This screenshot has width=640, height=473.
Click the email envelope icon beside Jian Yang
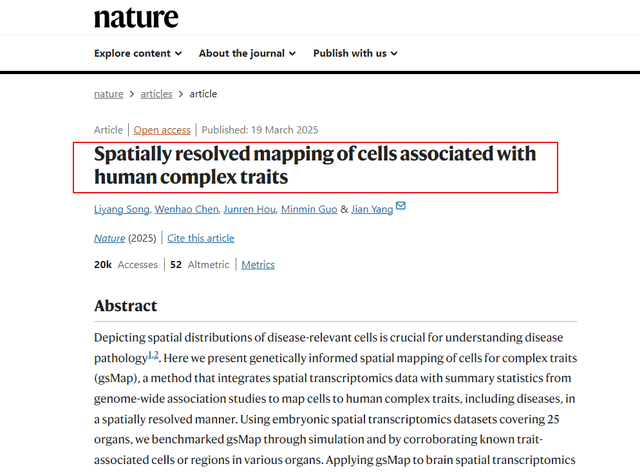[401, 205]
